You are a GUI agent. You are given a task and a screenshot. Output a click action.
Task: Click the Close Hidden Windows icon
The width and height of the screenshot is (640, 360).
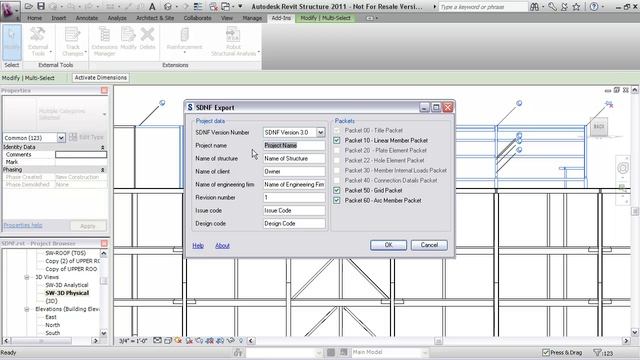click(x=213, y=7)
